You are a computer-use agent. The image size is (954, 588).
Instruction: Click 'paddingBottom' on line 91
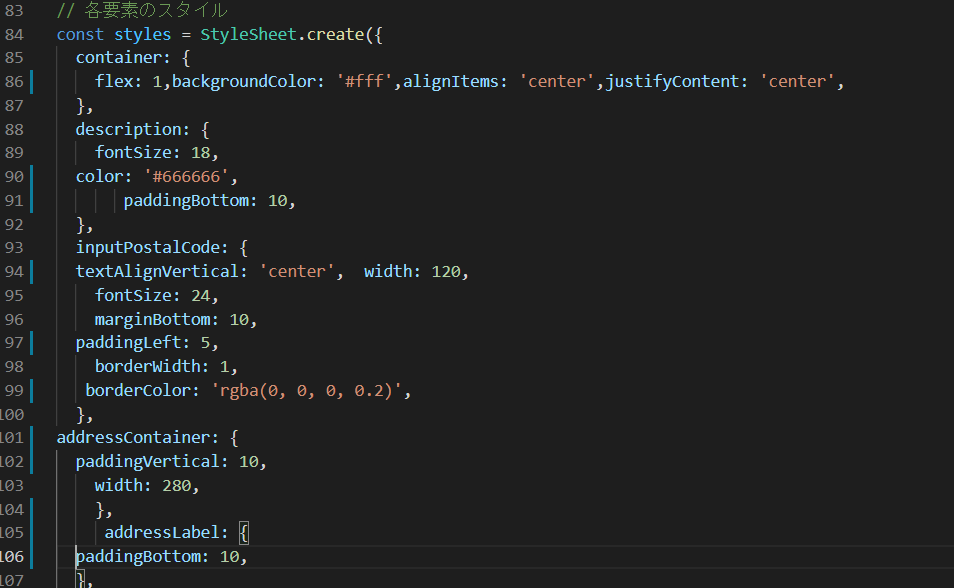(186, 201)
